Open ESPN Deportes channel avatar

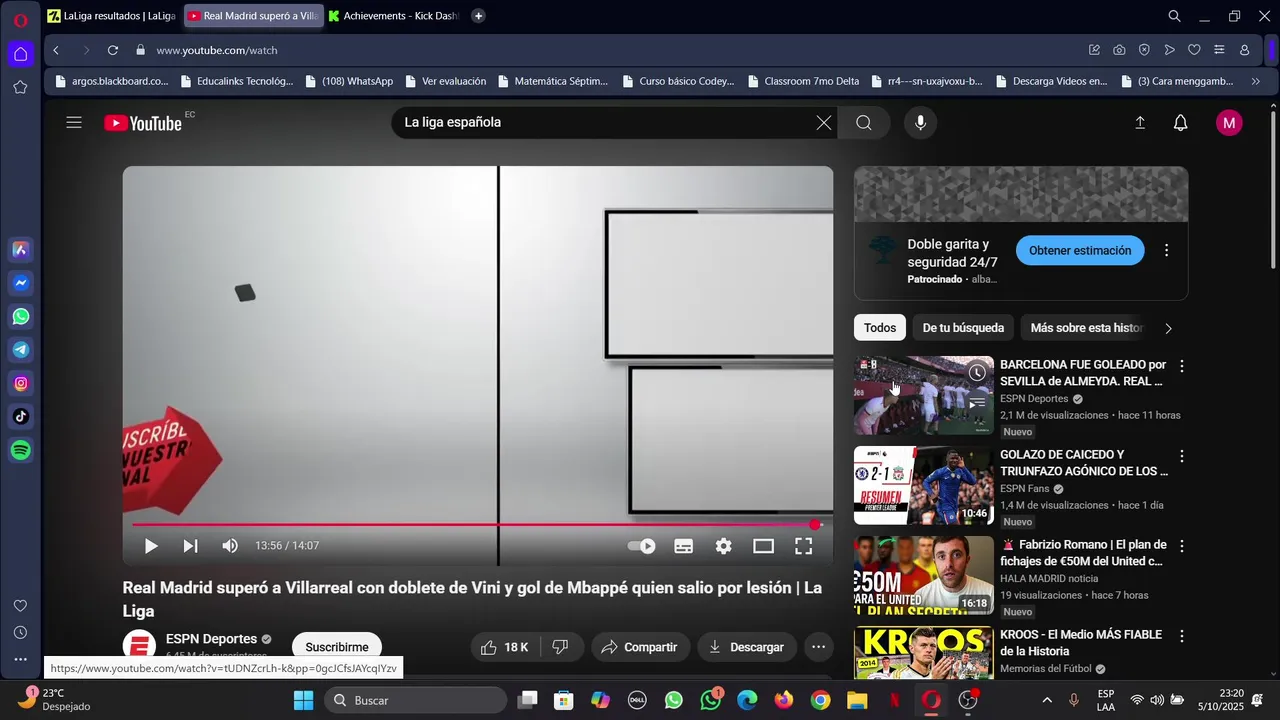pyautogui.click(x=139, y=647)
